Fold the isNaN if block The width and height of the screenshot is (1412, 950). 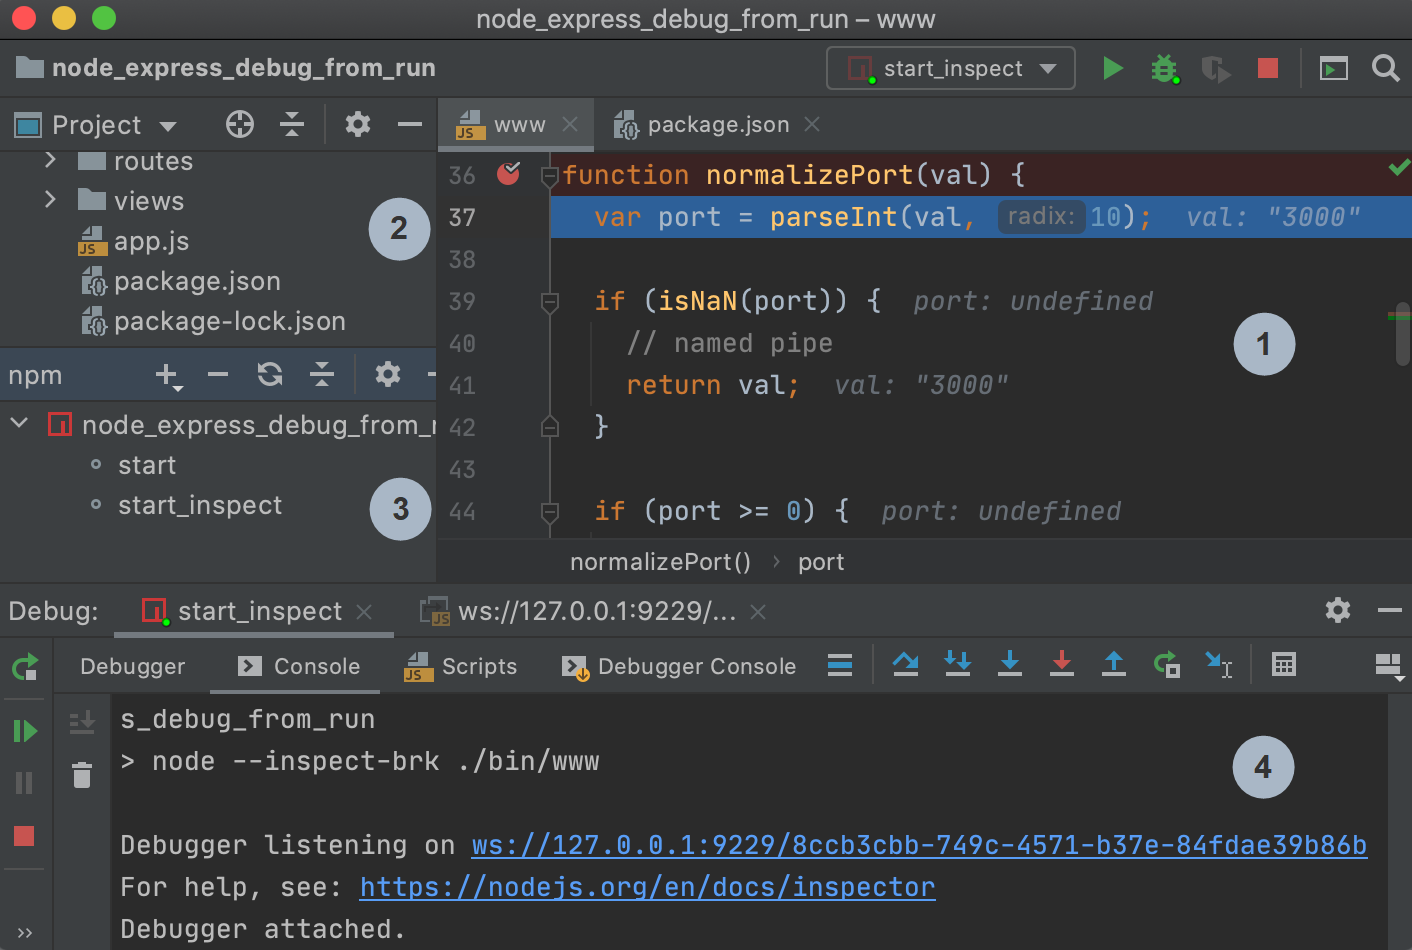point(549,301)
